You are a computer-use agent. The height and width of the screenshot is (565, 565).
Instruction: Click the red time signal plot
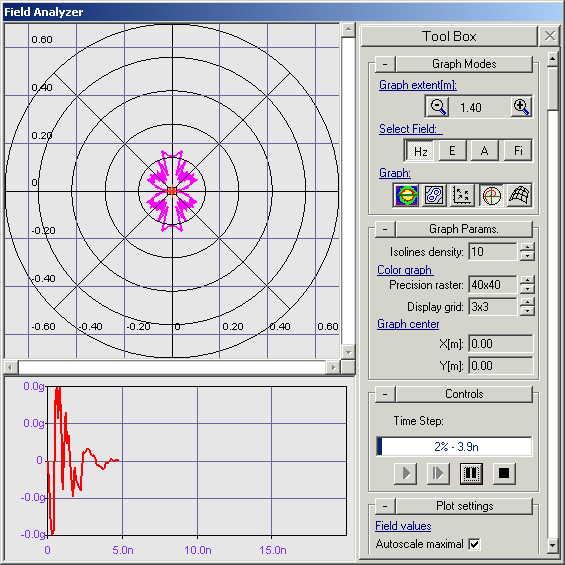[x=83, y=461]
